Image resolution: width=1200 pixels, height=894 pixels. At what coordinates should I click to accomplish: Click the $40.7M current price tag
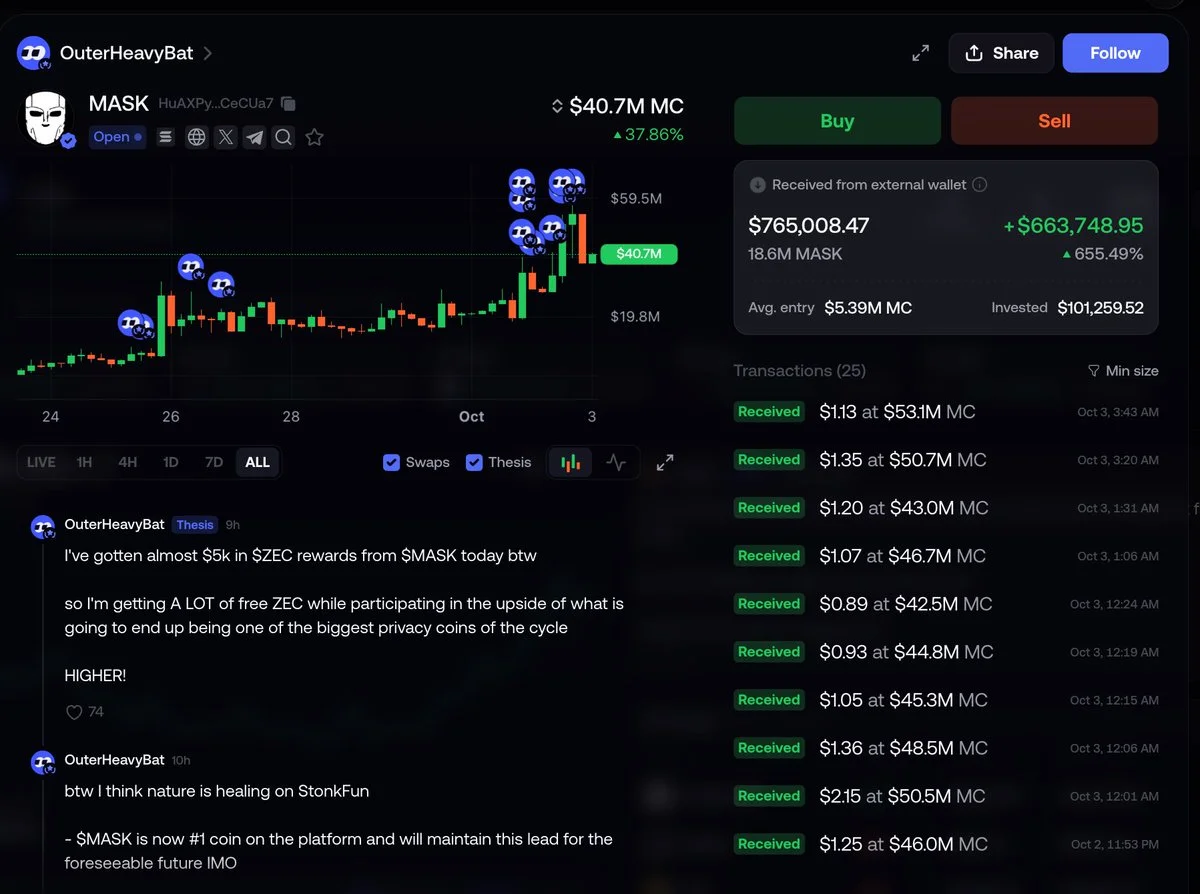(x=639, y=254)
